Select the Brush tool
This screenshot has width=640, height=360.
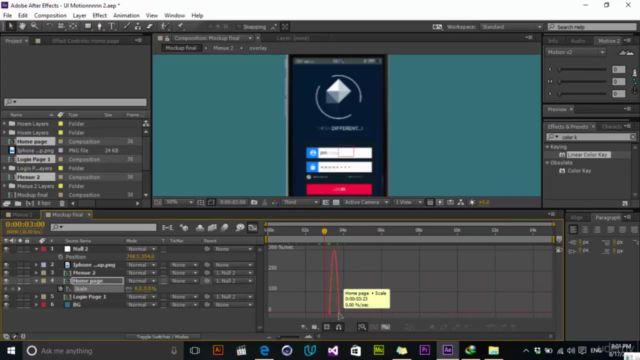(x=127, y=27)
